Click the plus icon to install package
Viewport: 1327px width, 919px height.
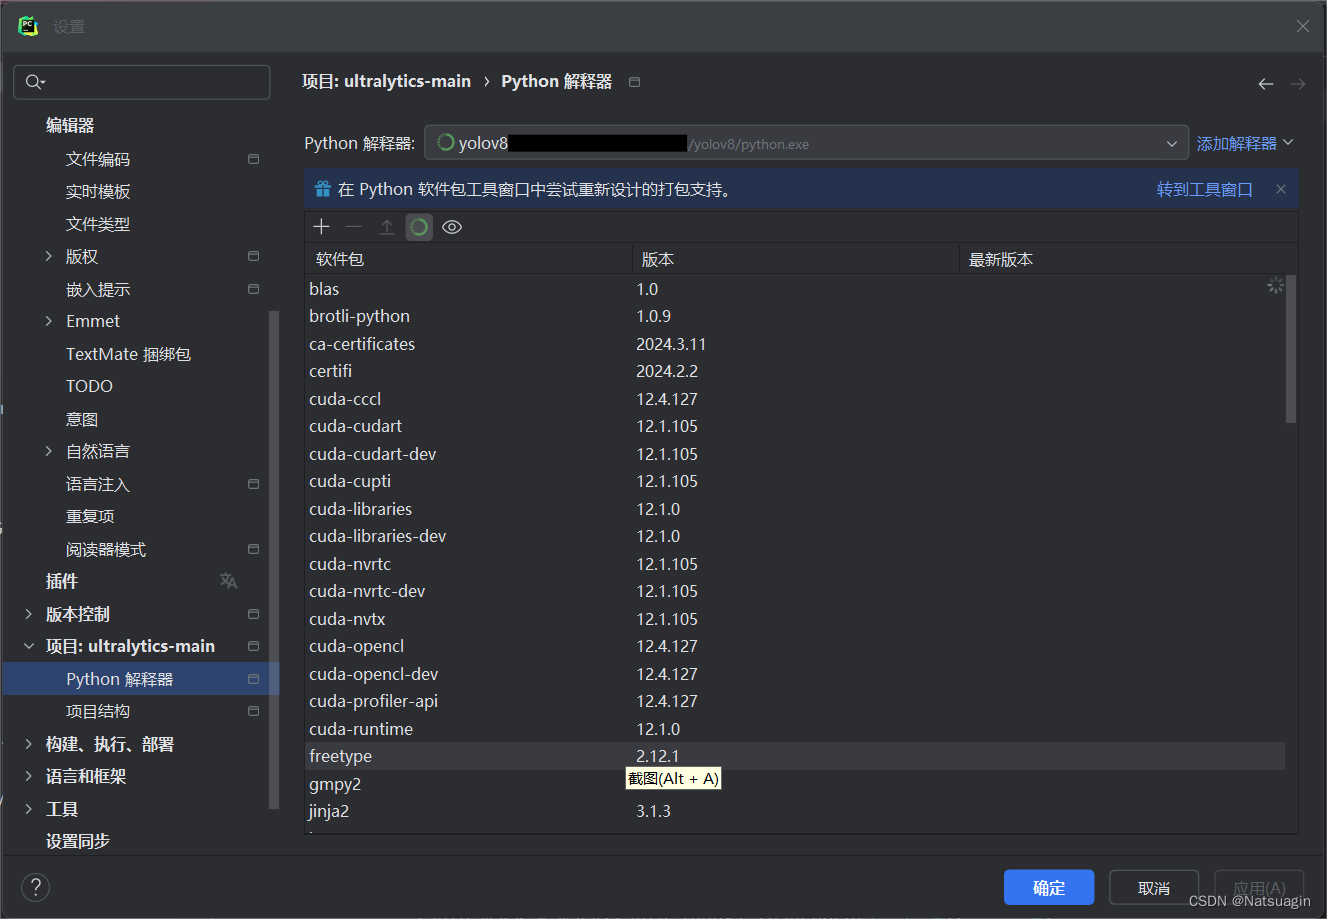[x=321, y=227]
